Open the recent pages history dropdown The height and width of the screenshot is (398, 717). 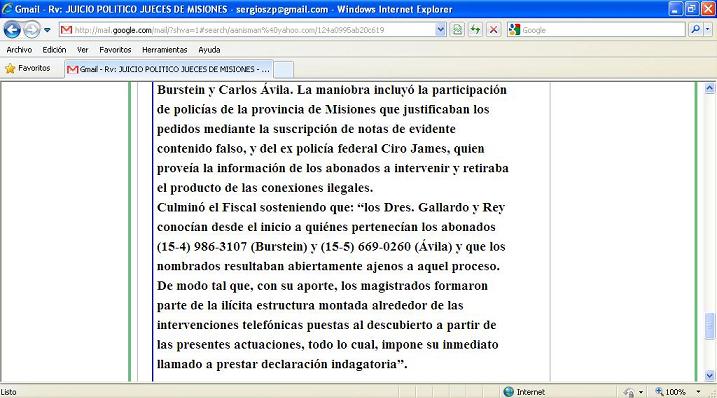(x=47, y=30)
